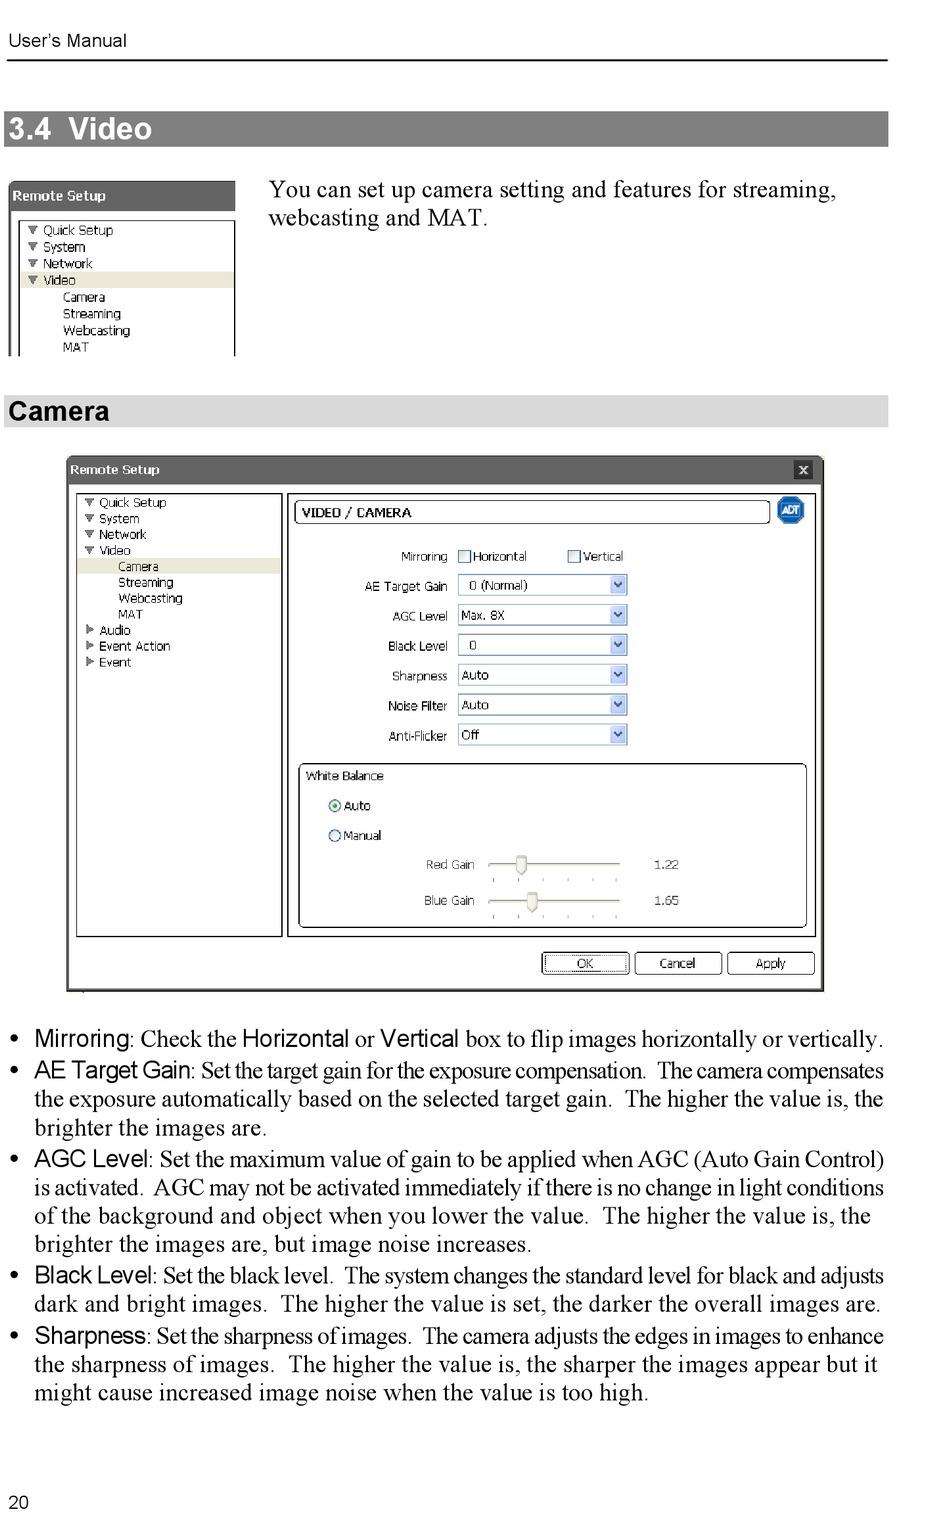
Task: Click the VIDEO / CAMERA title field
Action: point(531,512)
